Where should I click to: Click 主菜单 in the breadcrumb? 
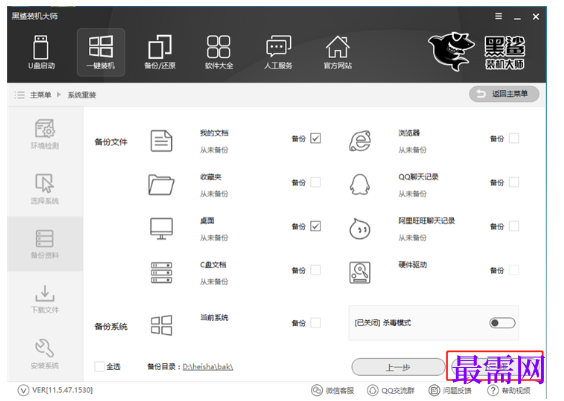(x=40, y=95)
